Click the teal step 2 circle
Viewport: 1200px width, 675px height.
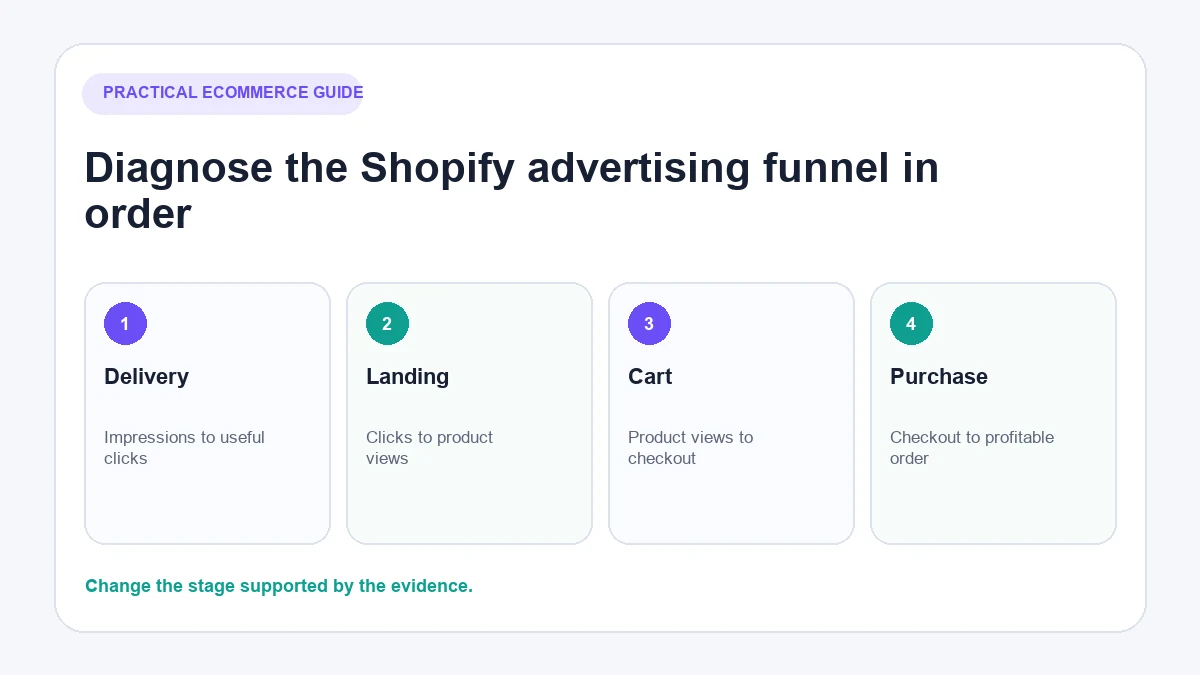(387, 324)
